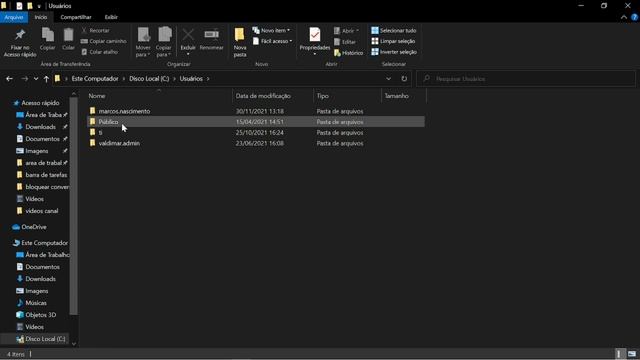Open the bloquear conver folder shortcut
This screenshot has width=640, height=360.
pyautogui.click(x=47, y=187)
